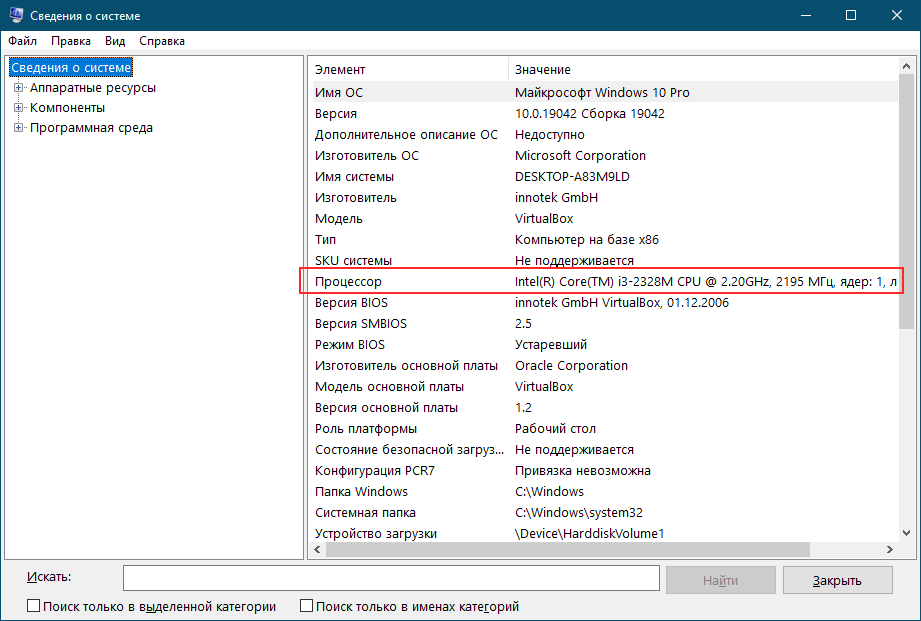921x621 pixels.
Task: Open the Правка menu
Action: click(x=71, y=41)
